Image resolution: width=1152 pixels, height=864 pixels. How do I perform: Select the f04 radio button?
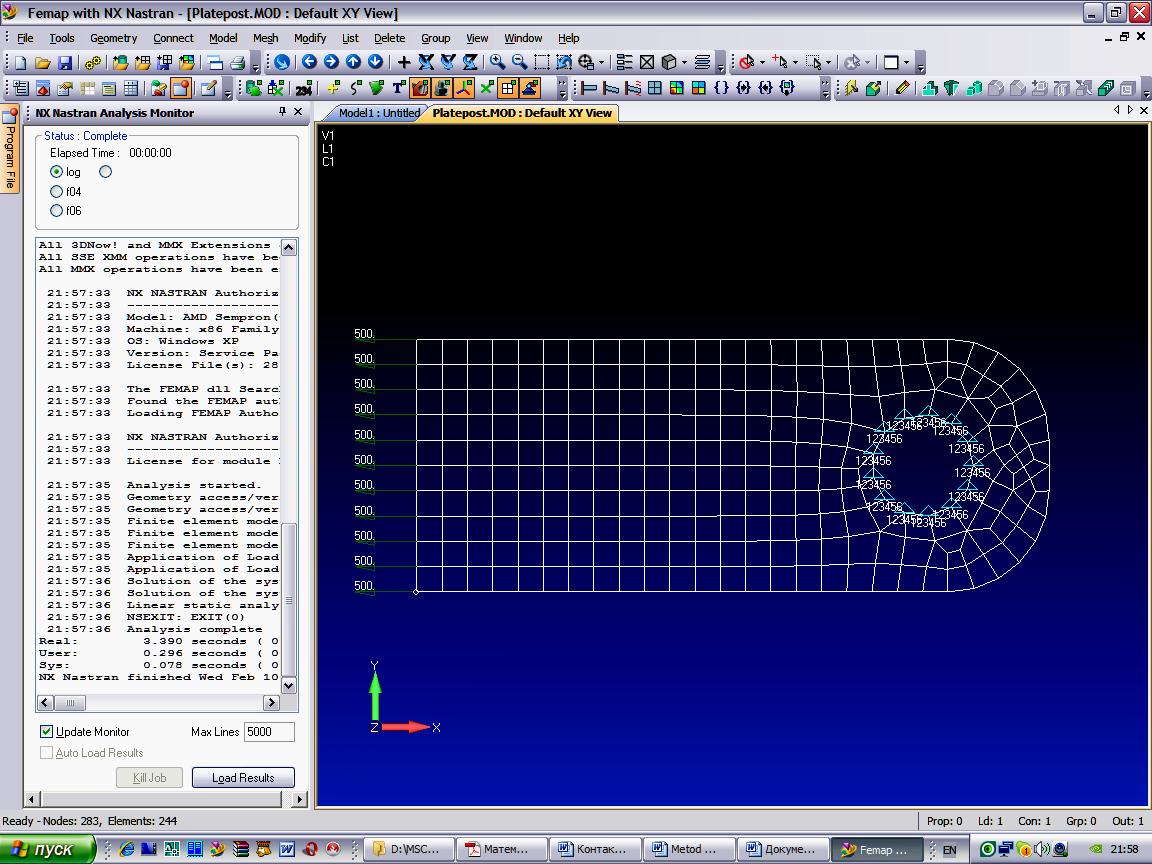pos(57,192)
